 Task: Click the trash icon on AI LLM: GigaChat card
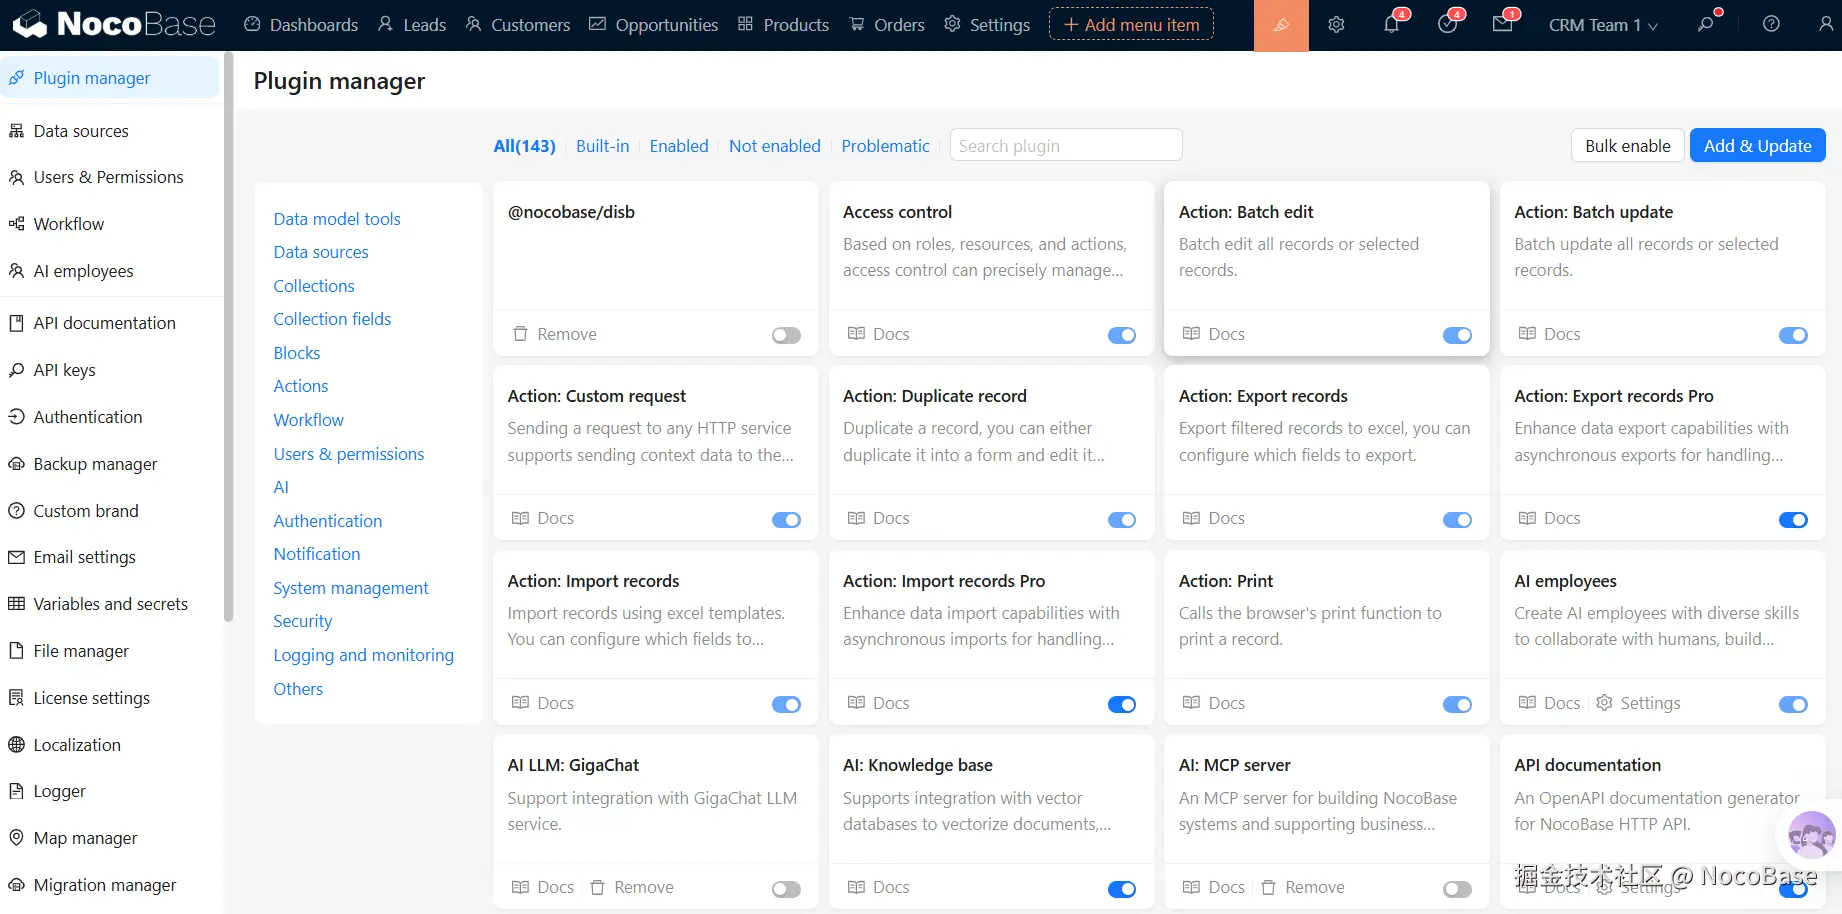pos(597,887)
